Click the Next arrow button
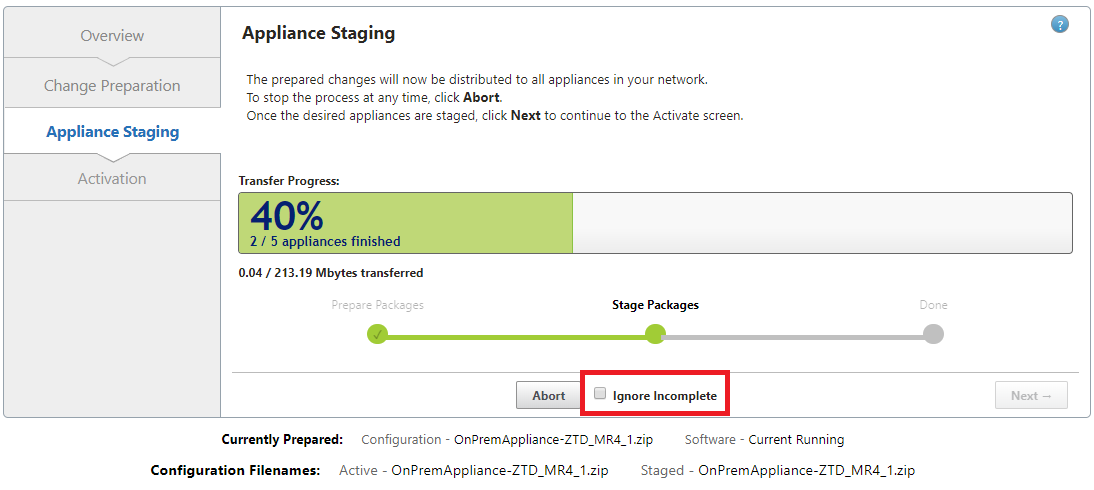1094x490 pixels. pos(1031,396)
